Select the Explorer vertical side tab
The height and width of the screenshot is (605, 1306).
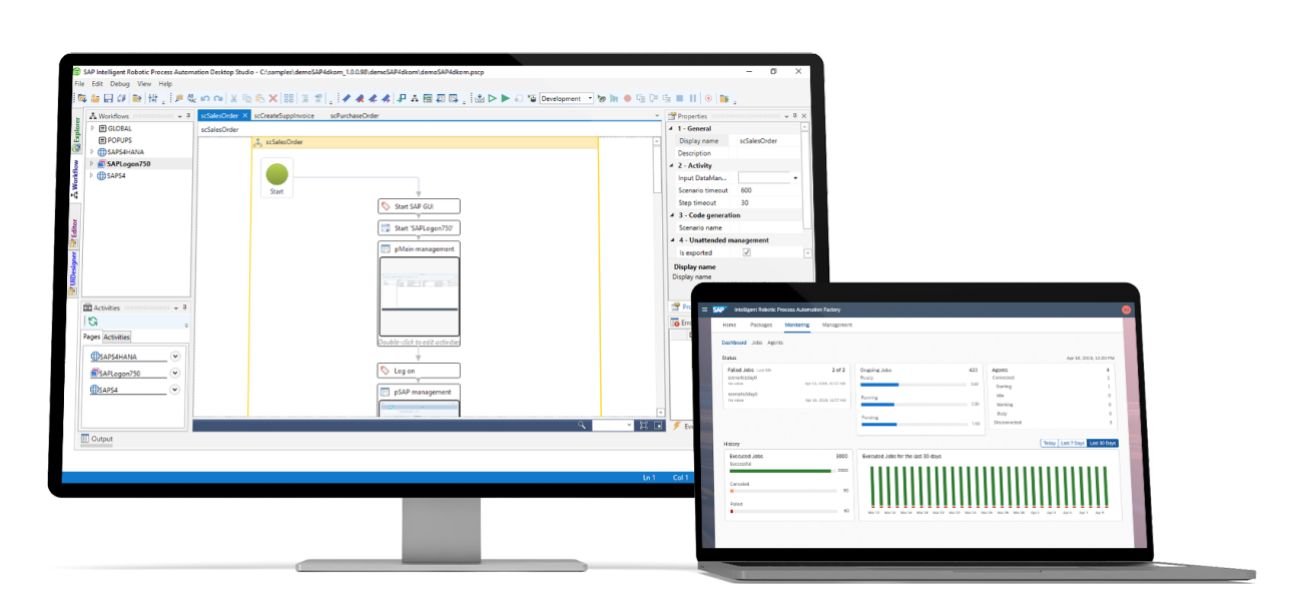tap(75, 134)
